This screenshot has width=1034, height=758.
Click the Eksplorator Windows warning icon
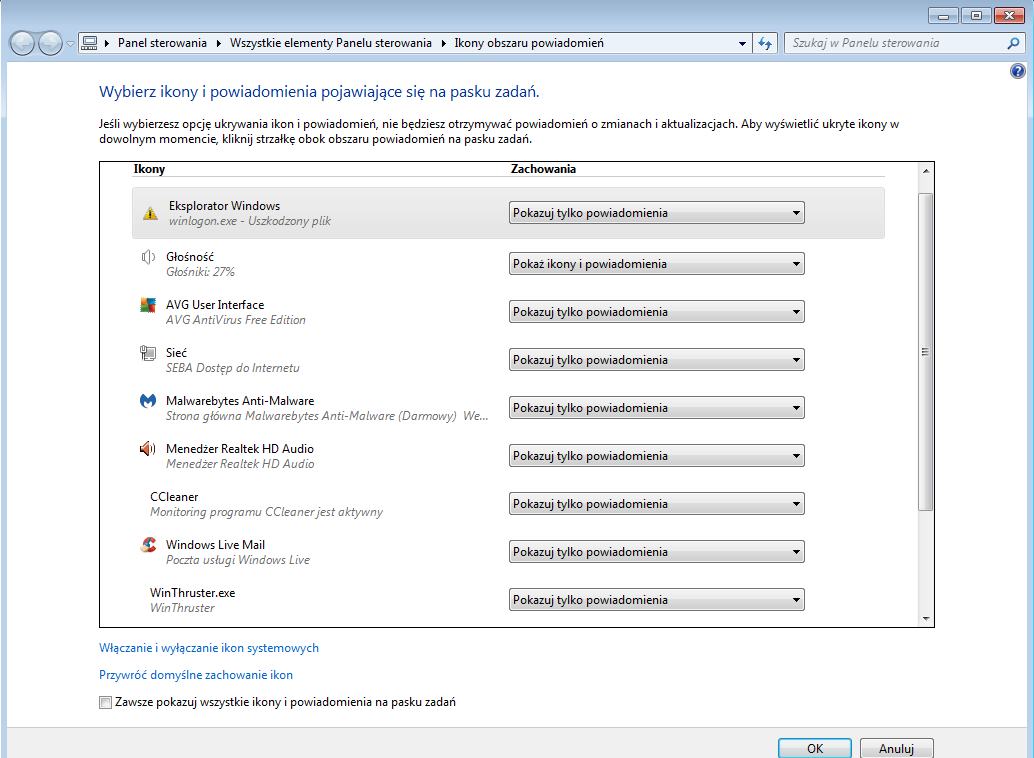click(x=150, y=213)
